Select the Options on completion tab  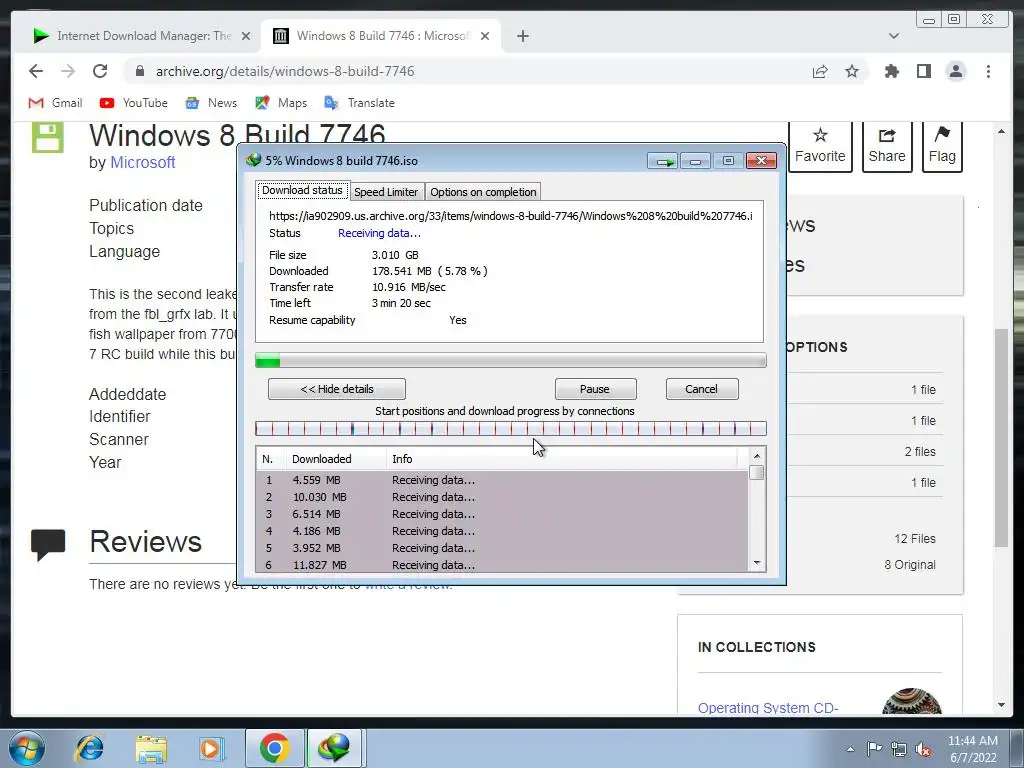tap(483, 192)
